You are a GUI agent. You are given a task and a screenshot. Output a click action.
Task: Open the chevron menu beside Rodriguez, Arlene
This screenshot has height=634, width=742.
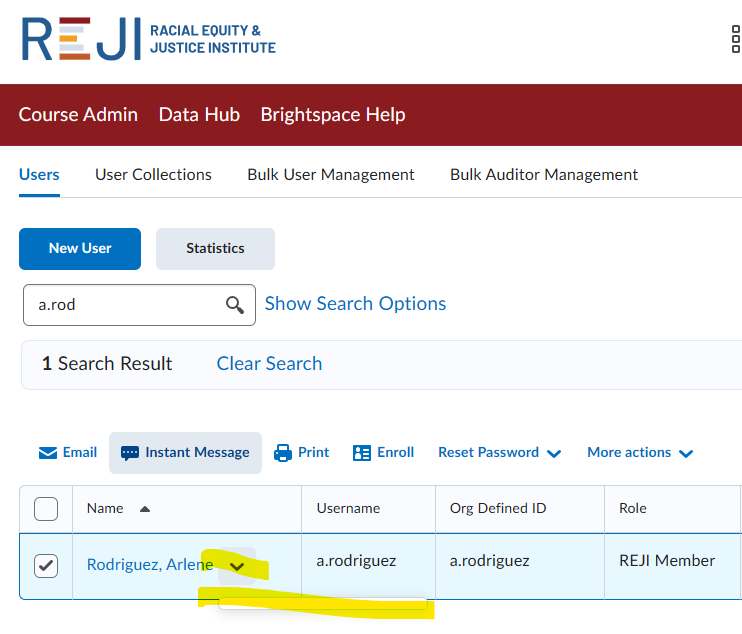237,566
